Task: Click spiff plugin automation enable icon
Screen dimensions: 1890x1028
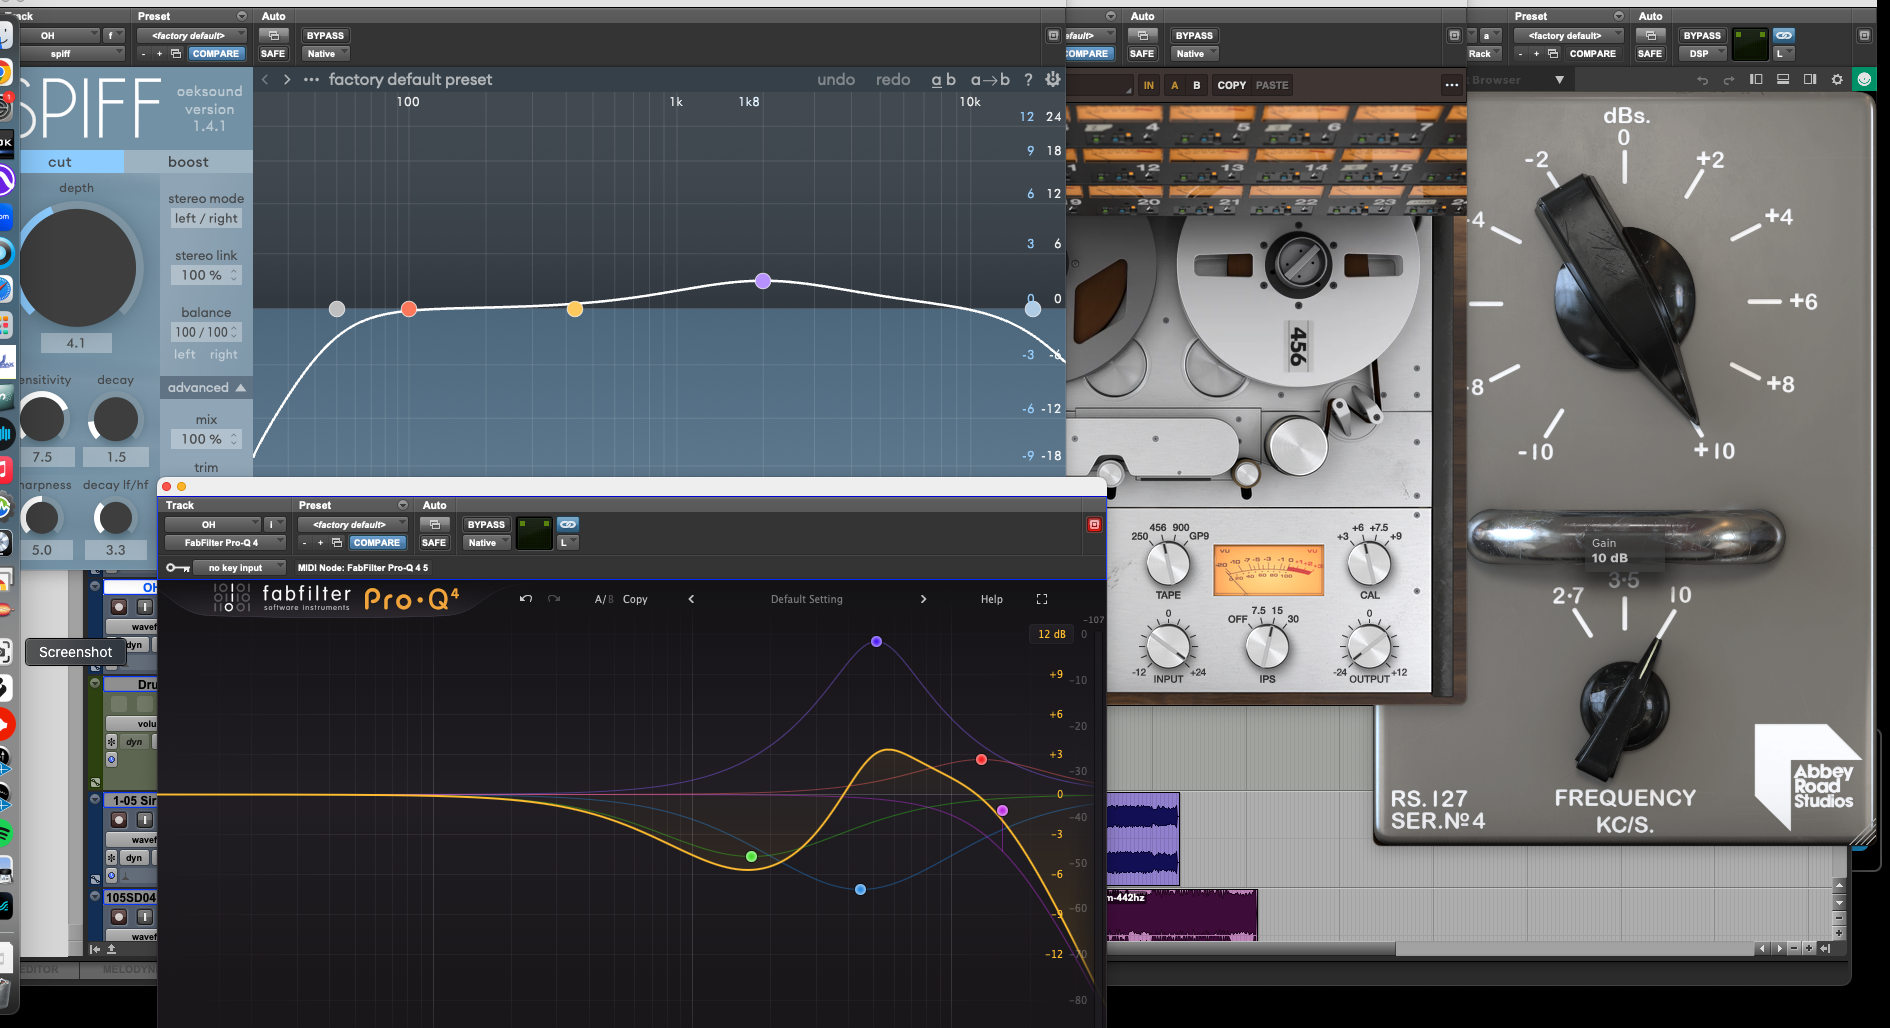Action: pyautogui.click(x=273, y=35)
